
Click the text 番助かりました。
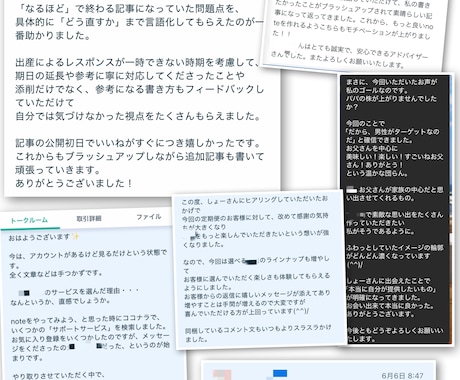(53, 35)
